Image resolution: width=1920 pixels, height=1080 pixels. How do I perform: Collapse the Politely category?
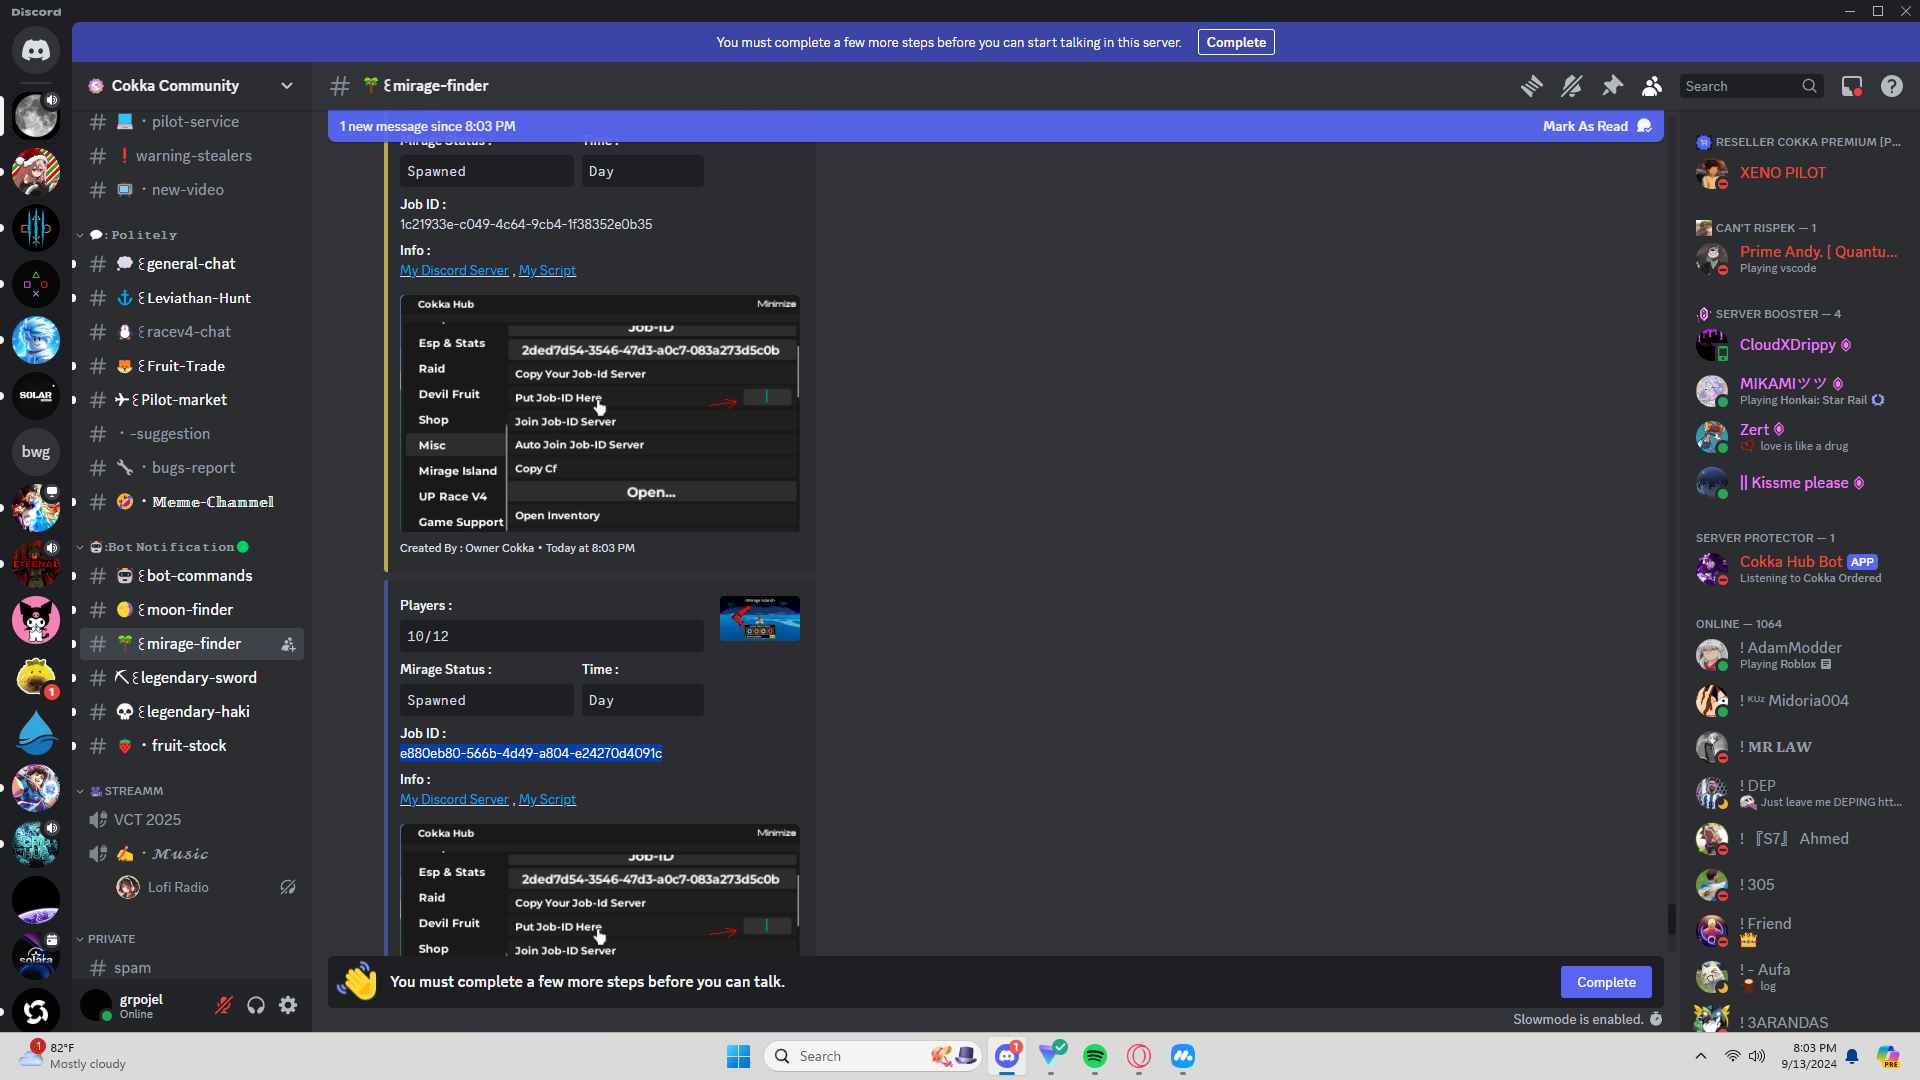[132, 235]
